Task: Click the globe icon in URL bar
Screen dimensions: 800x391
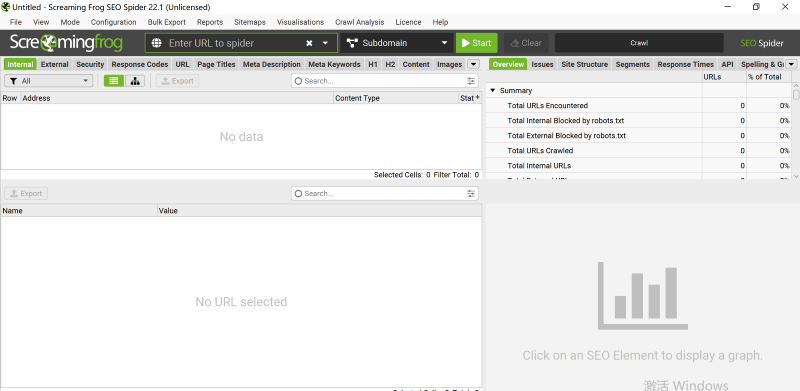Action: 157,43
